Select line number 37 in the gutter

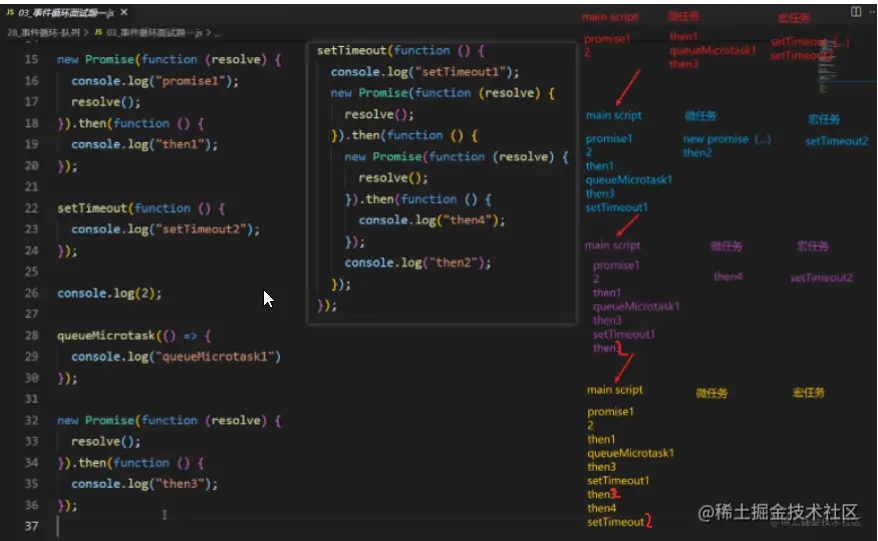pyautogui.click(x=31, y=526)
